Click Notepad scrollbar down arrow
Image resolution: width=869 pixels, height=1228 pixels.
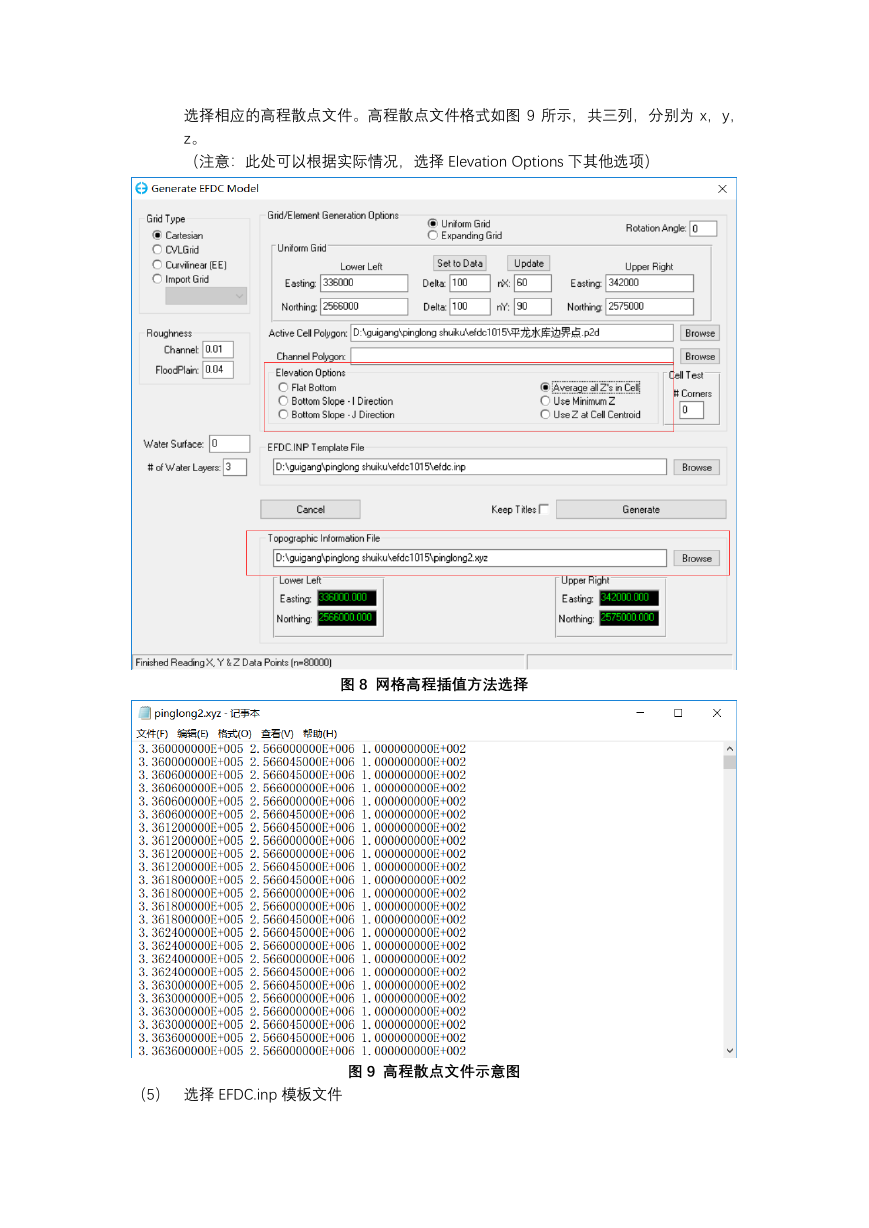729,1050
